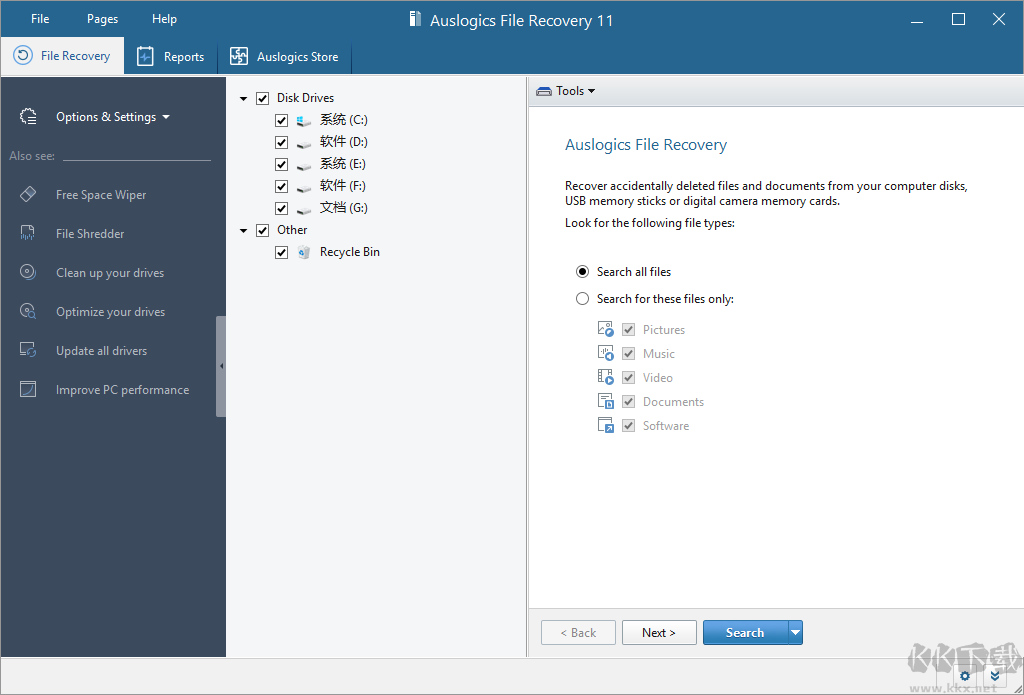The image size is (1024, 695).
Task: Click the Next > button
Action: (659, 632)
